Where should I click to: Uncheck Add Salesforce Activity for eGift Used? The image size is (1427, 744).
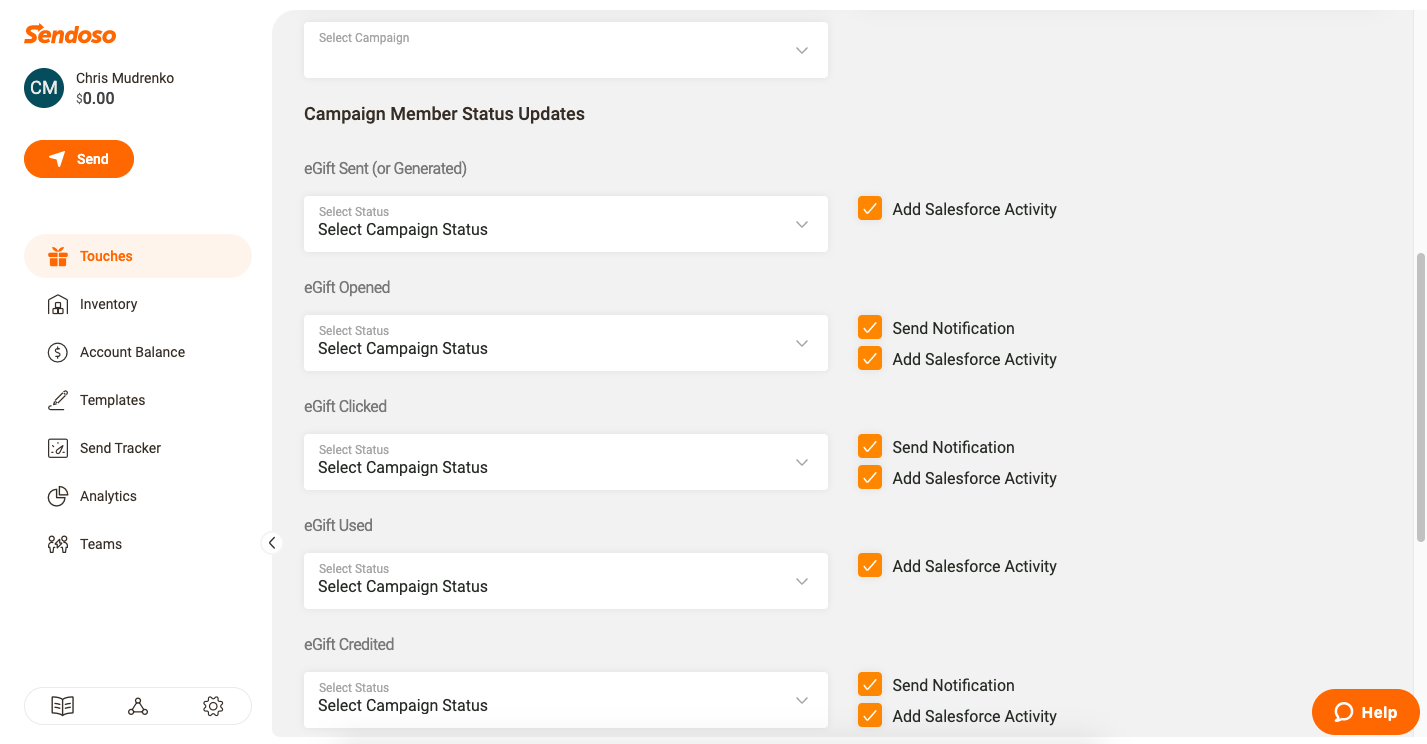click(x=870, y=566)
